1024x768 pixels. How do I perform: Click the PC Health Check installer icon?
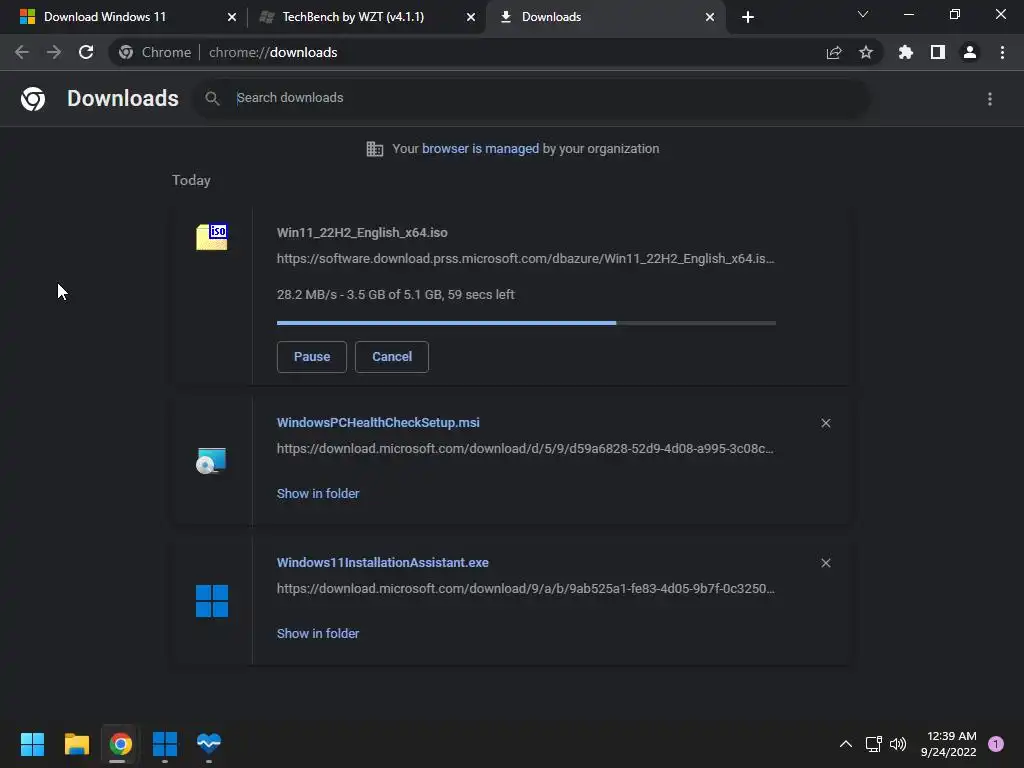click(x=212, y=461)
